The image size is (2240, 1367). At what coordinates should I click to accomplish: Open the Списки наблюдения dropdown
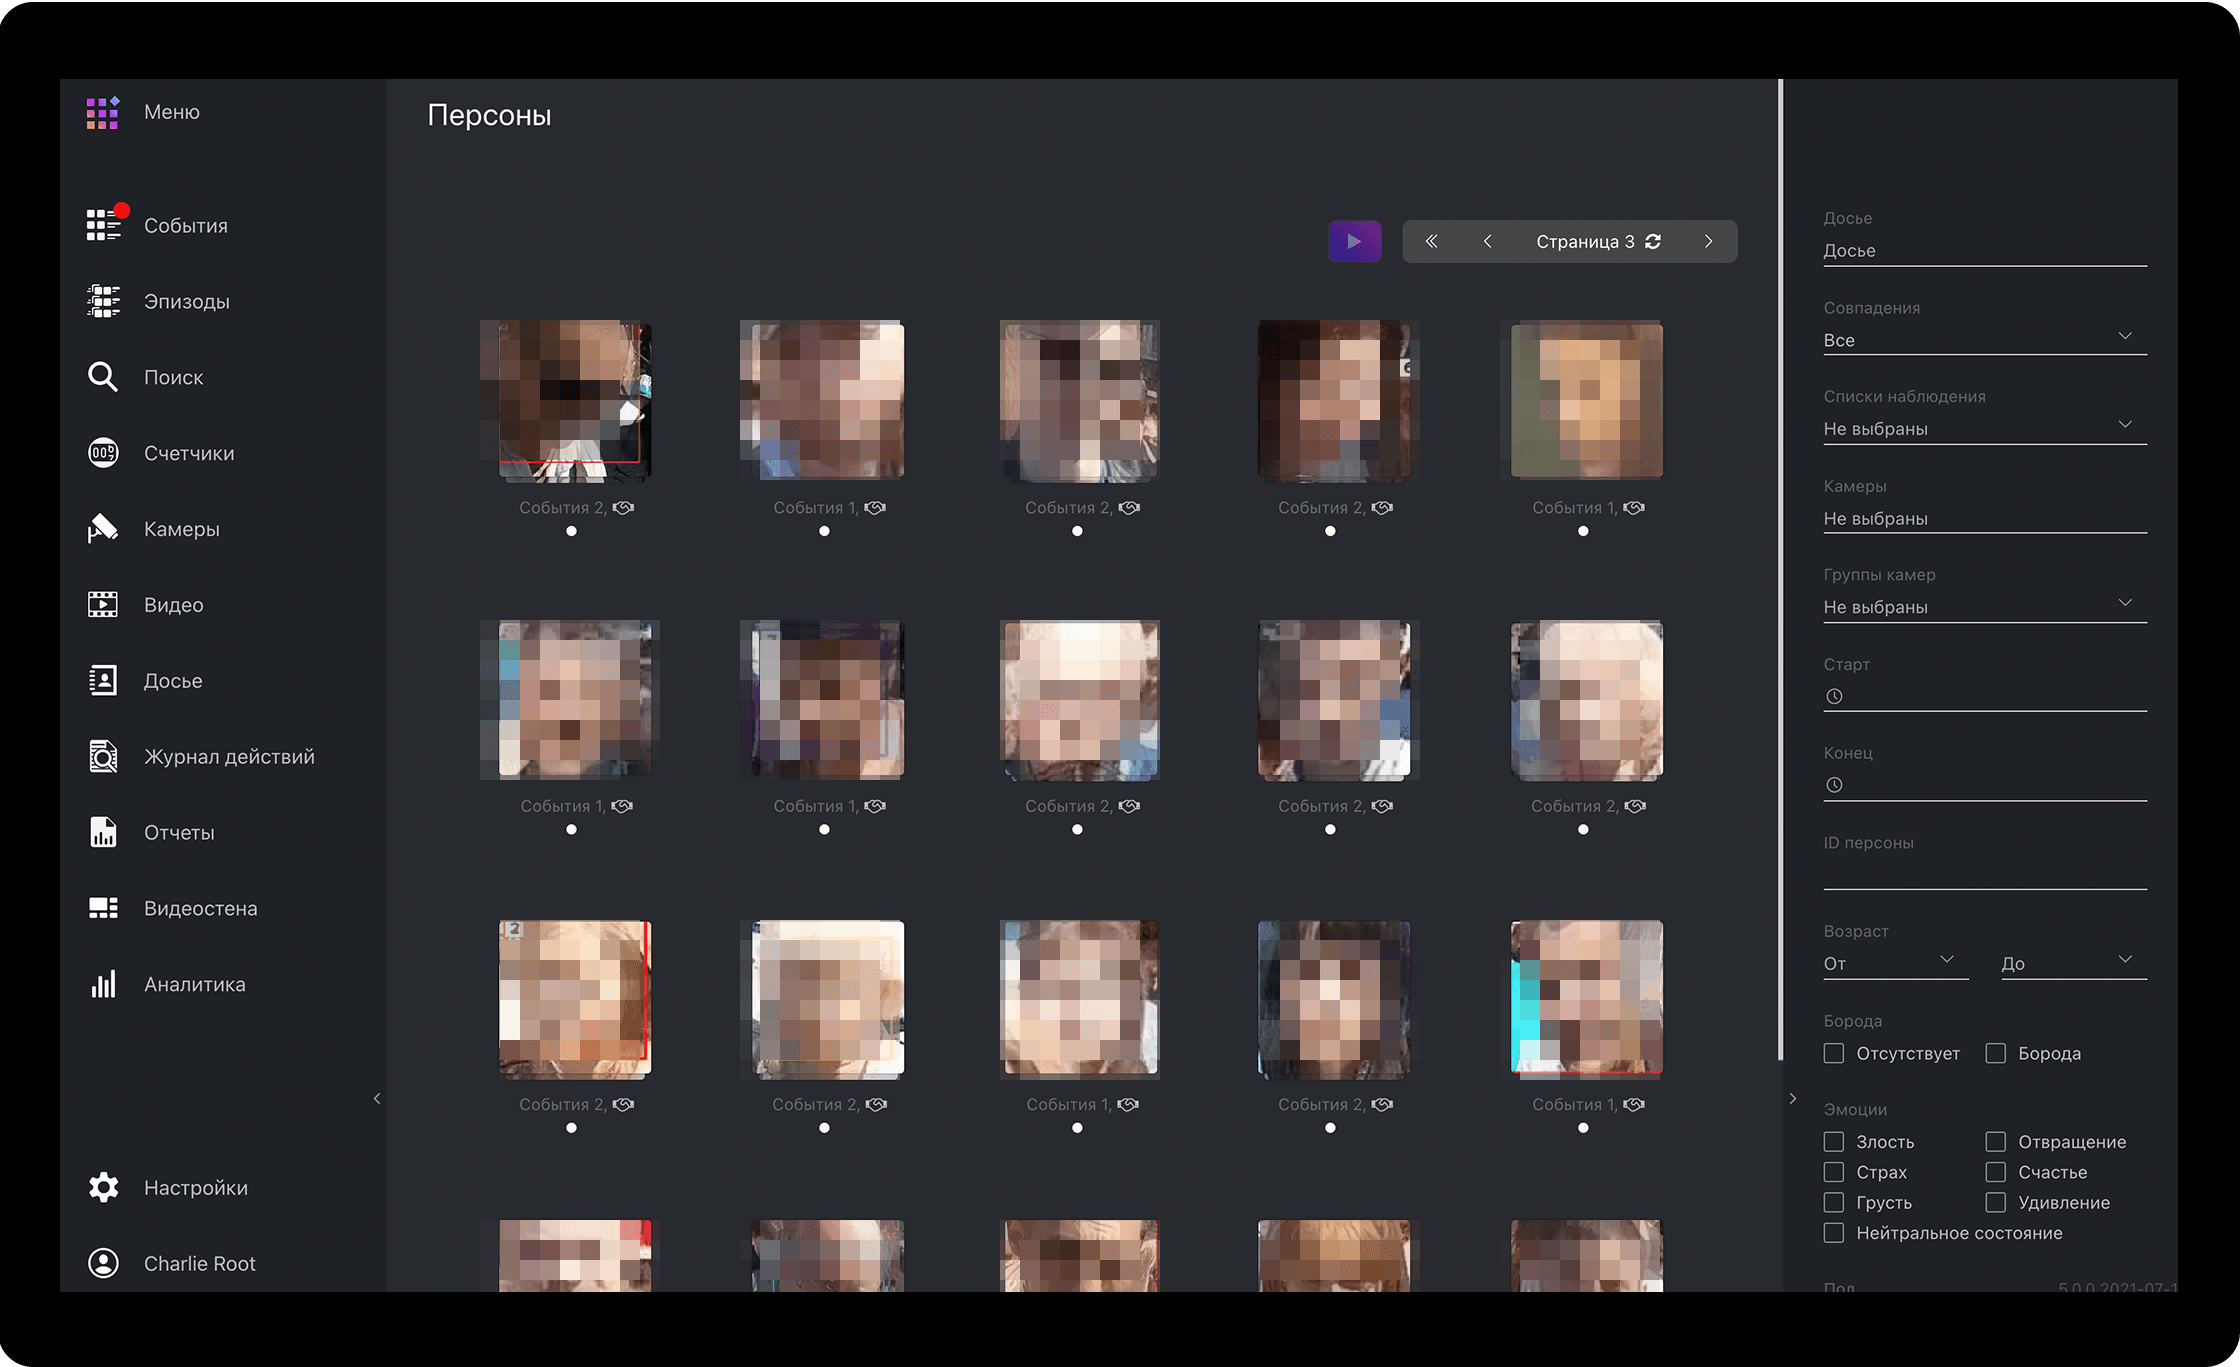pos(1985,429)
